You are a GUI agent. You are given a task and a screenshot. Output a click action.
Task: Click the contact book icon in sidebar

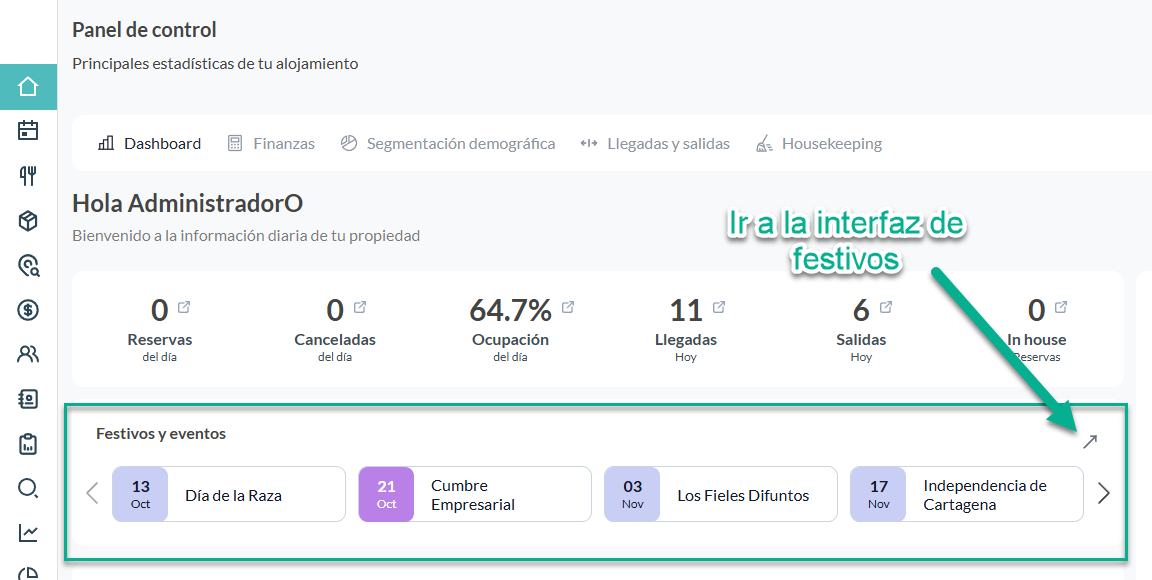pyautogui.click(x=28, y=399)
